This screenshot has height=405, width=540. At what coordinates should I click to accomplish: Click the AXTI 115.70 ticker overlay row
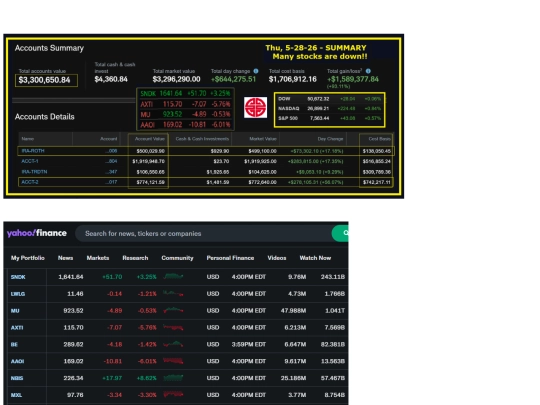185,104
